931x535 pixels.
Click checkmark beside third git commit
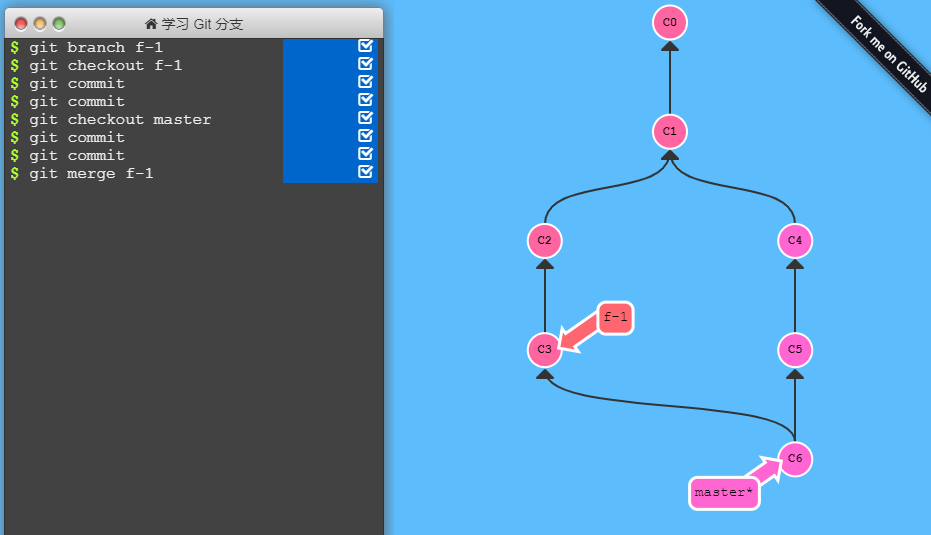tap(365, 135)
